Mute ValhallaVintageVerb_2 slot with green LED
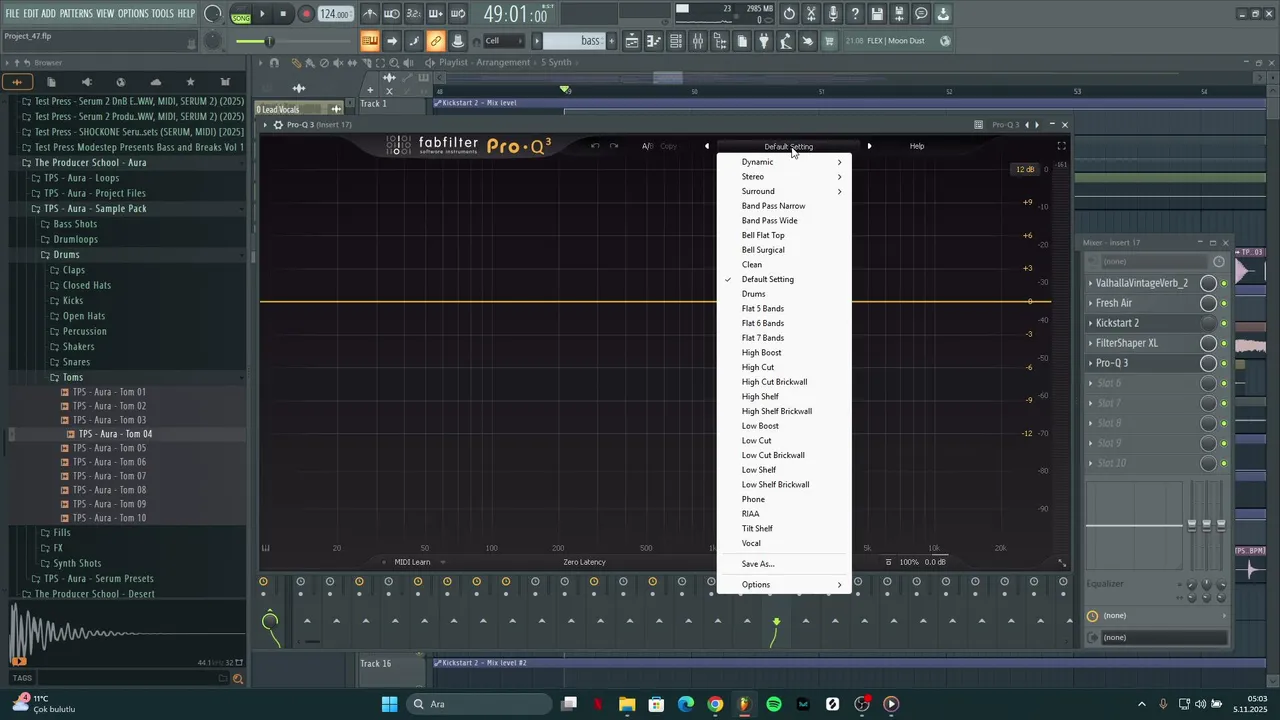This screenshot has width=1280, height=720. [x=1224, y=284]
